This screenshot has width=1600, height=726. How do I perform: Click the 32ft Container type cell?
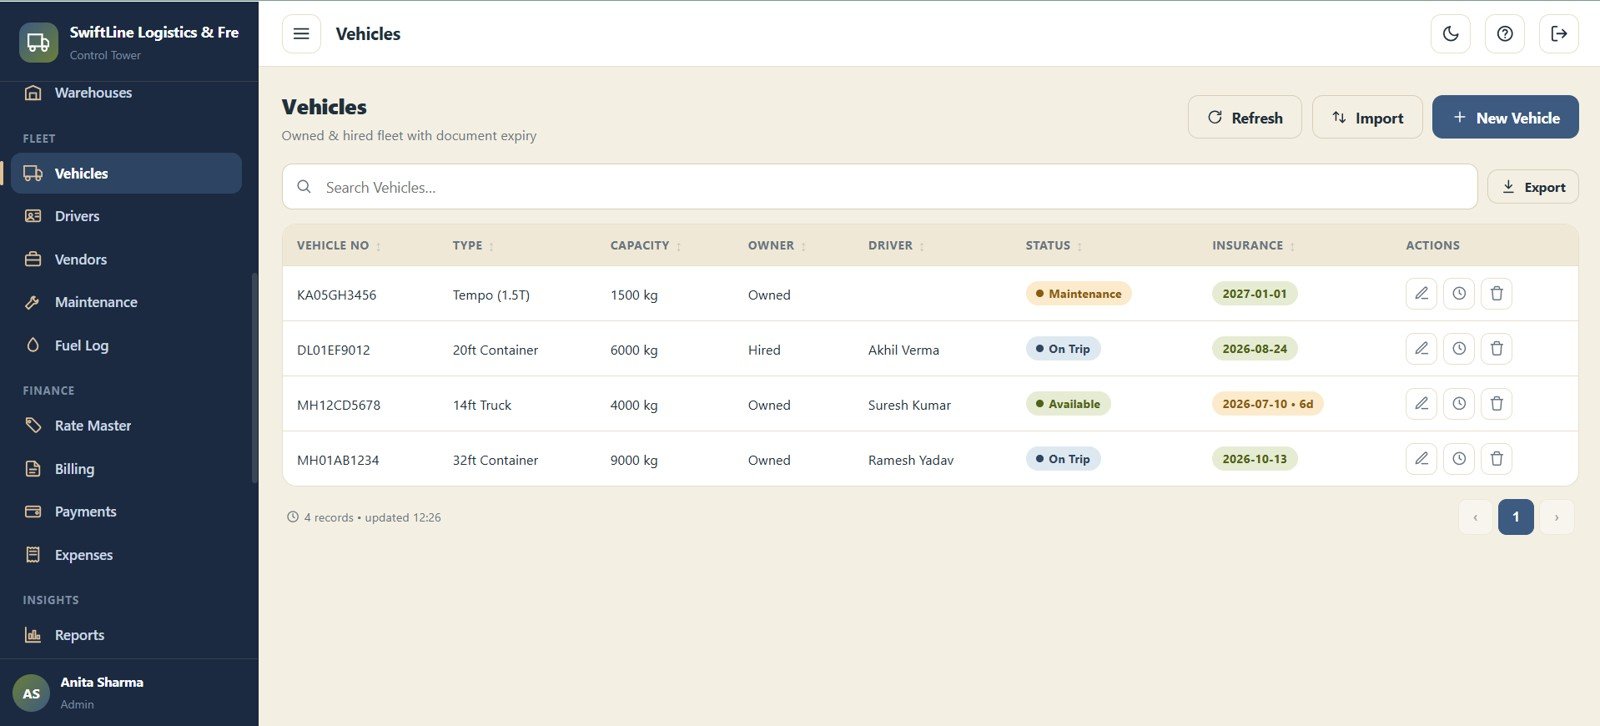[495, 460]
